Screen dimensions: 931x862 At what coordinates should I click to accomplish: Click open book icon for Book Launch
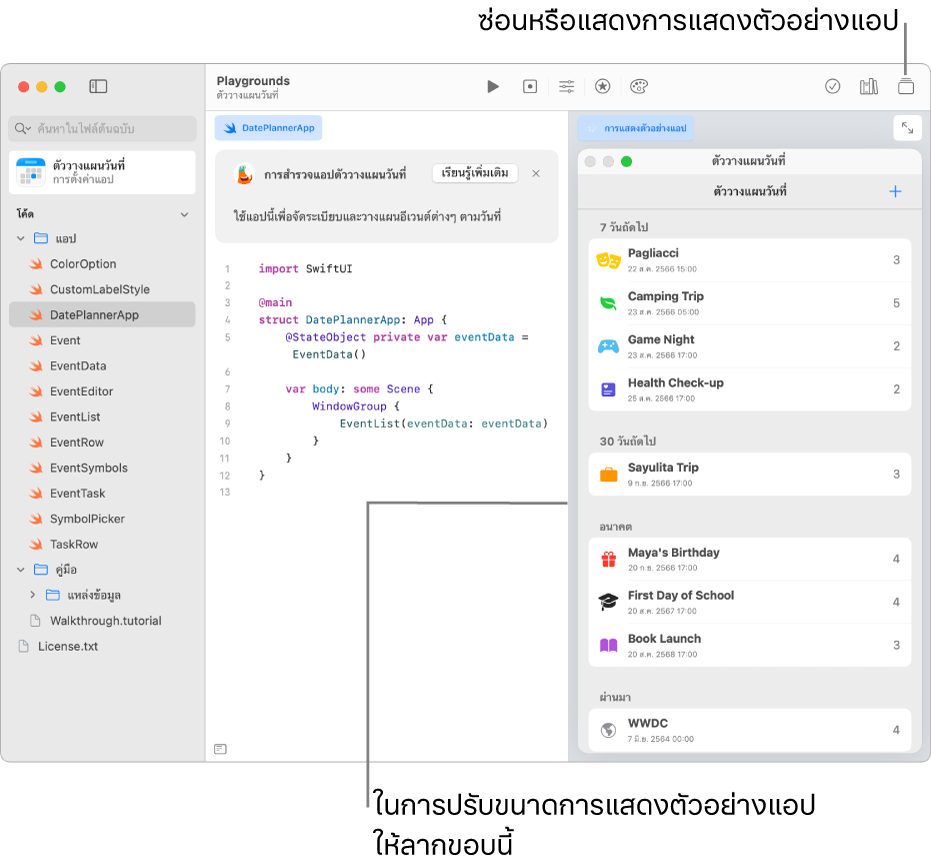609,645
